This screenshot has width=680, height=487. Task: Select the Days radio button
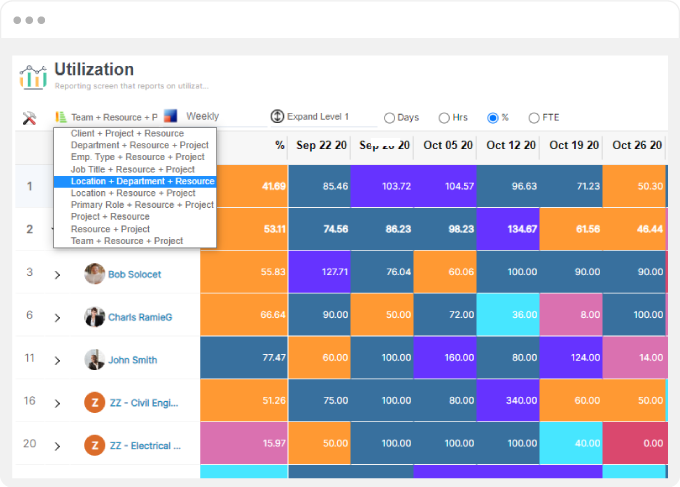389,118
